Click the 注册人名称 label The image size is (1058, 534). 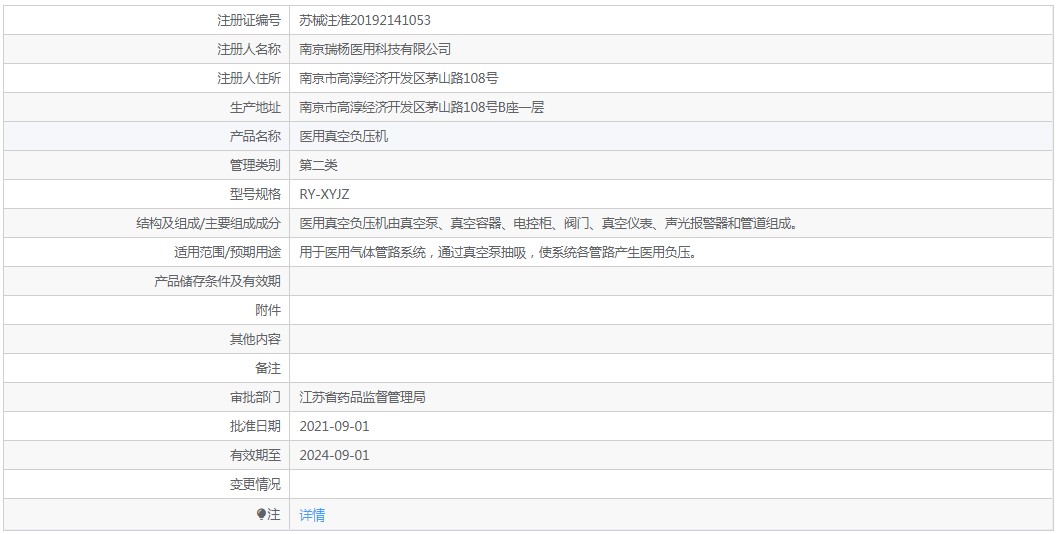(x=249, y=49)
